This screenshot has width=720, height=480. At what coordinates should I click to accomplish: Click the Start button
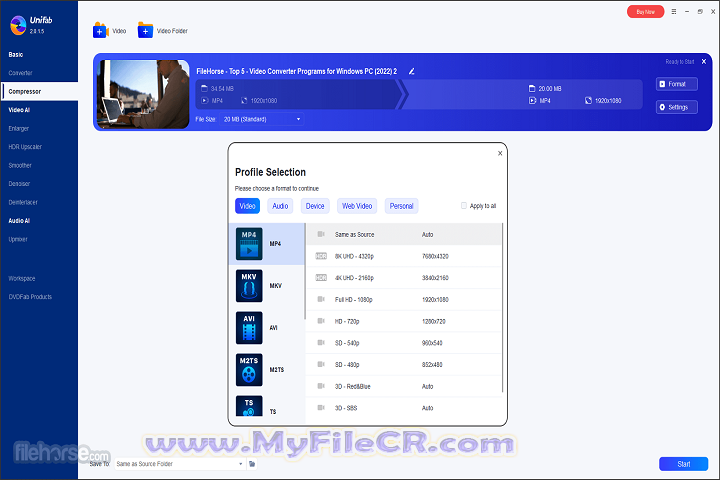pyautogui.click(x=683, y=464)
